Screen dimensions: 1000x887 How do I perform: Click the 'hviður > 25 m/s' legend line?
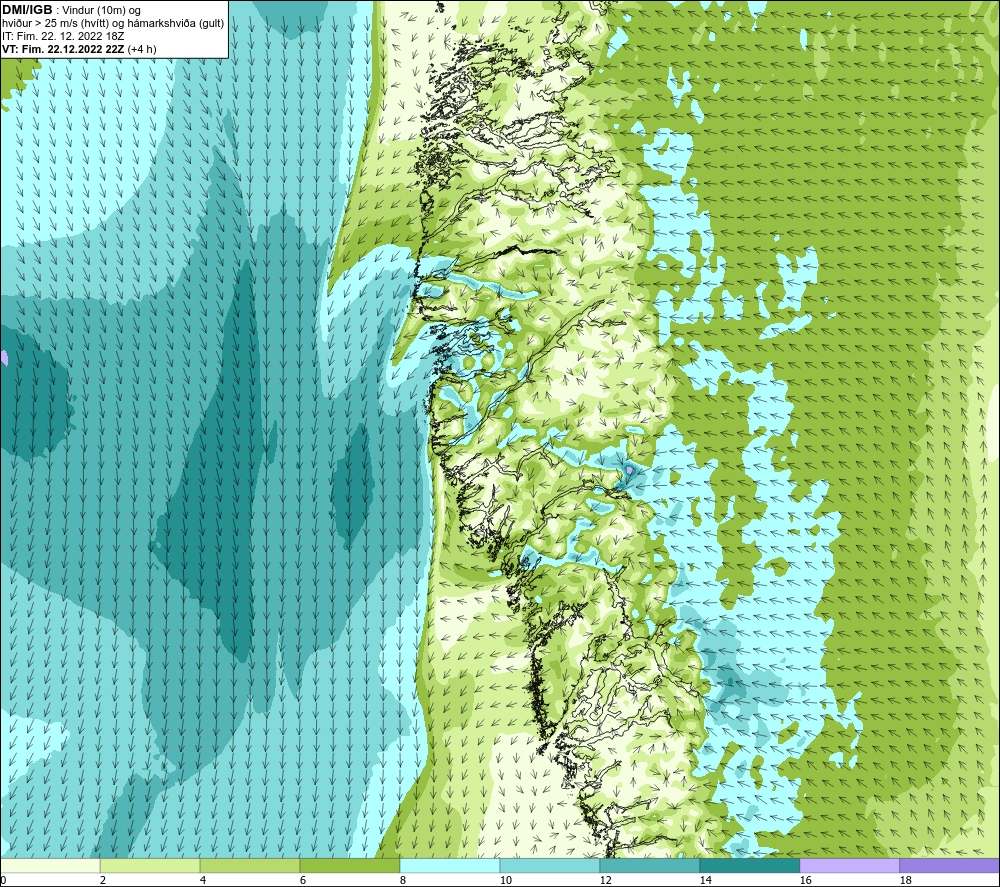pos(113,24)
